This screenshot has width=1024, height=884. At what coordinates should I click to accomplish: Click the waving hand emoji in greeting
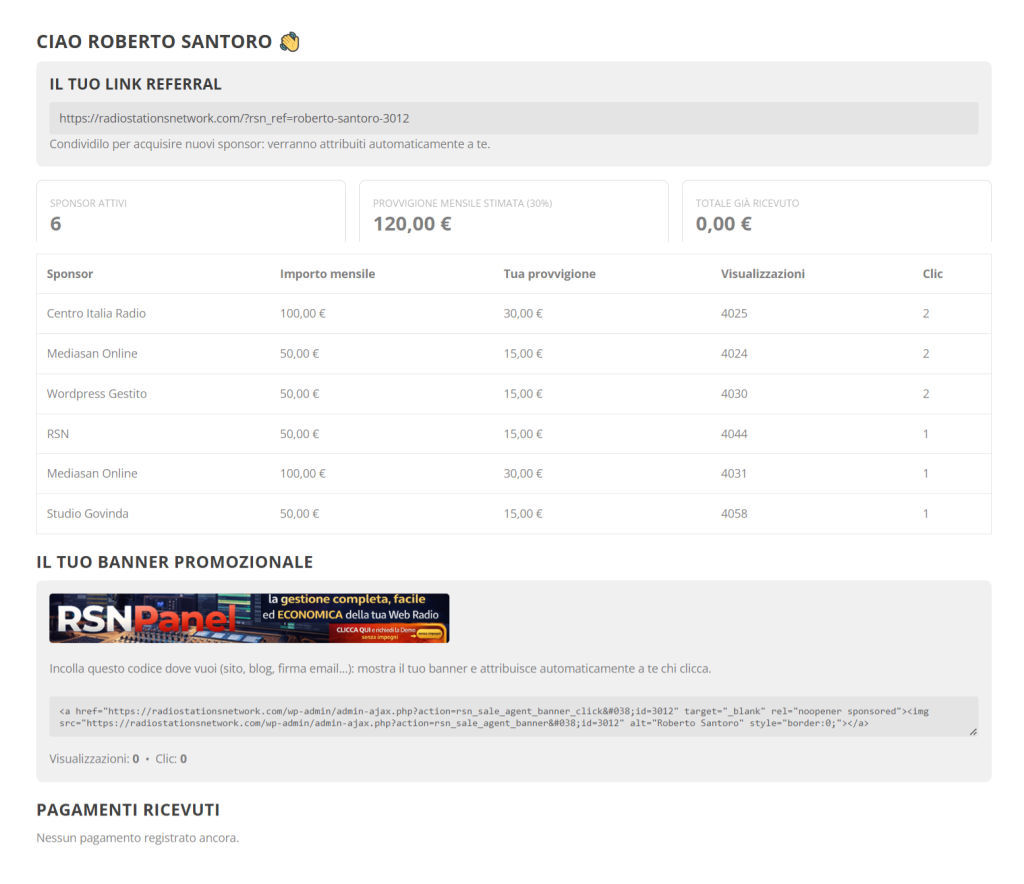coord(289,42)
